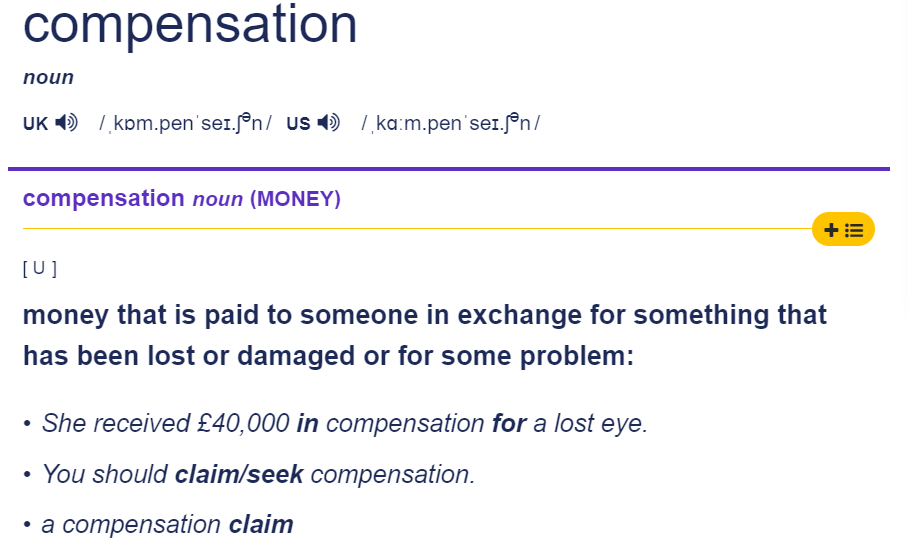Screen dimensions: 908x545
Task: Click the bold "claim/seek" collocation
Action: (239, 474)
